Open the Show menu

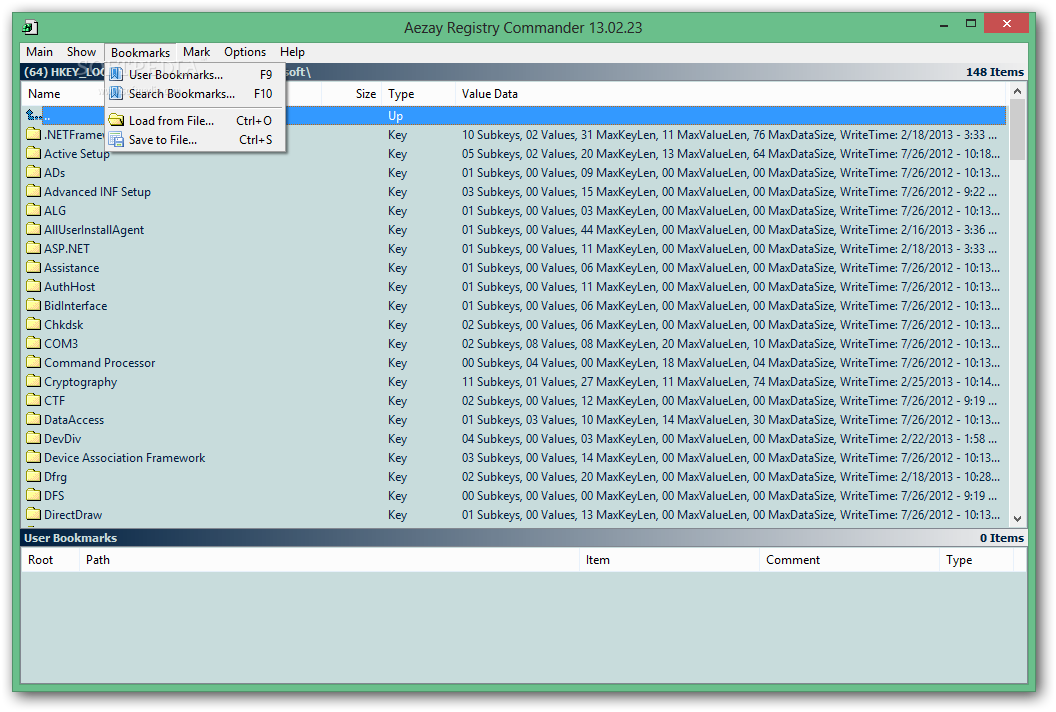coord(81,52)
